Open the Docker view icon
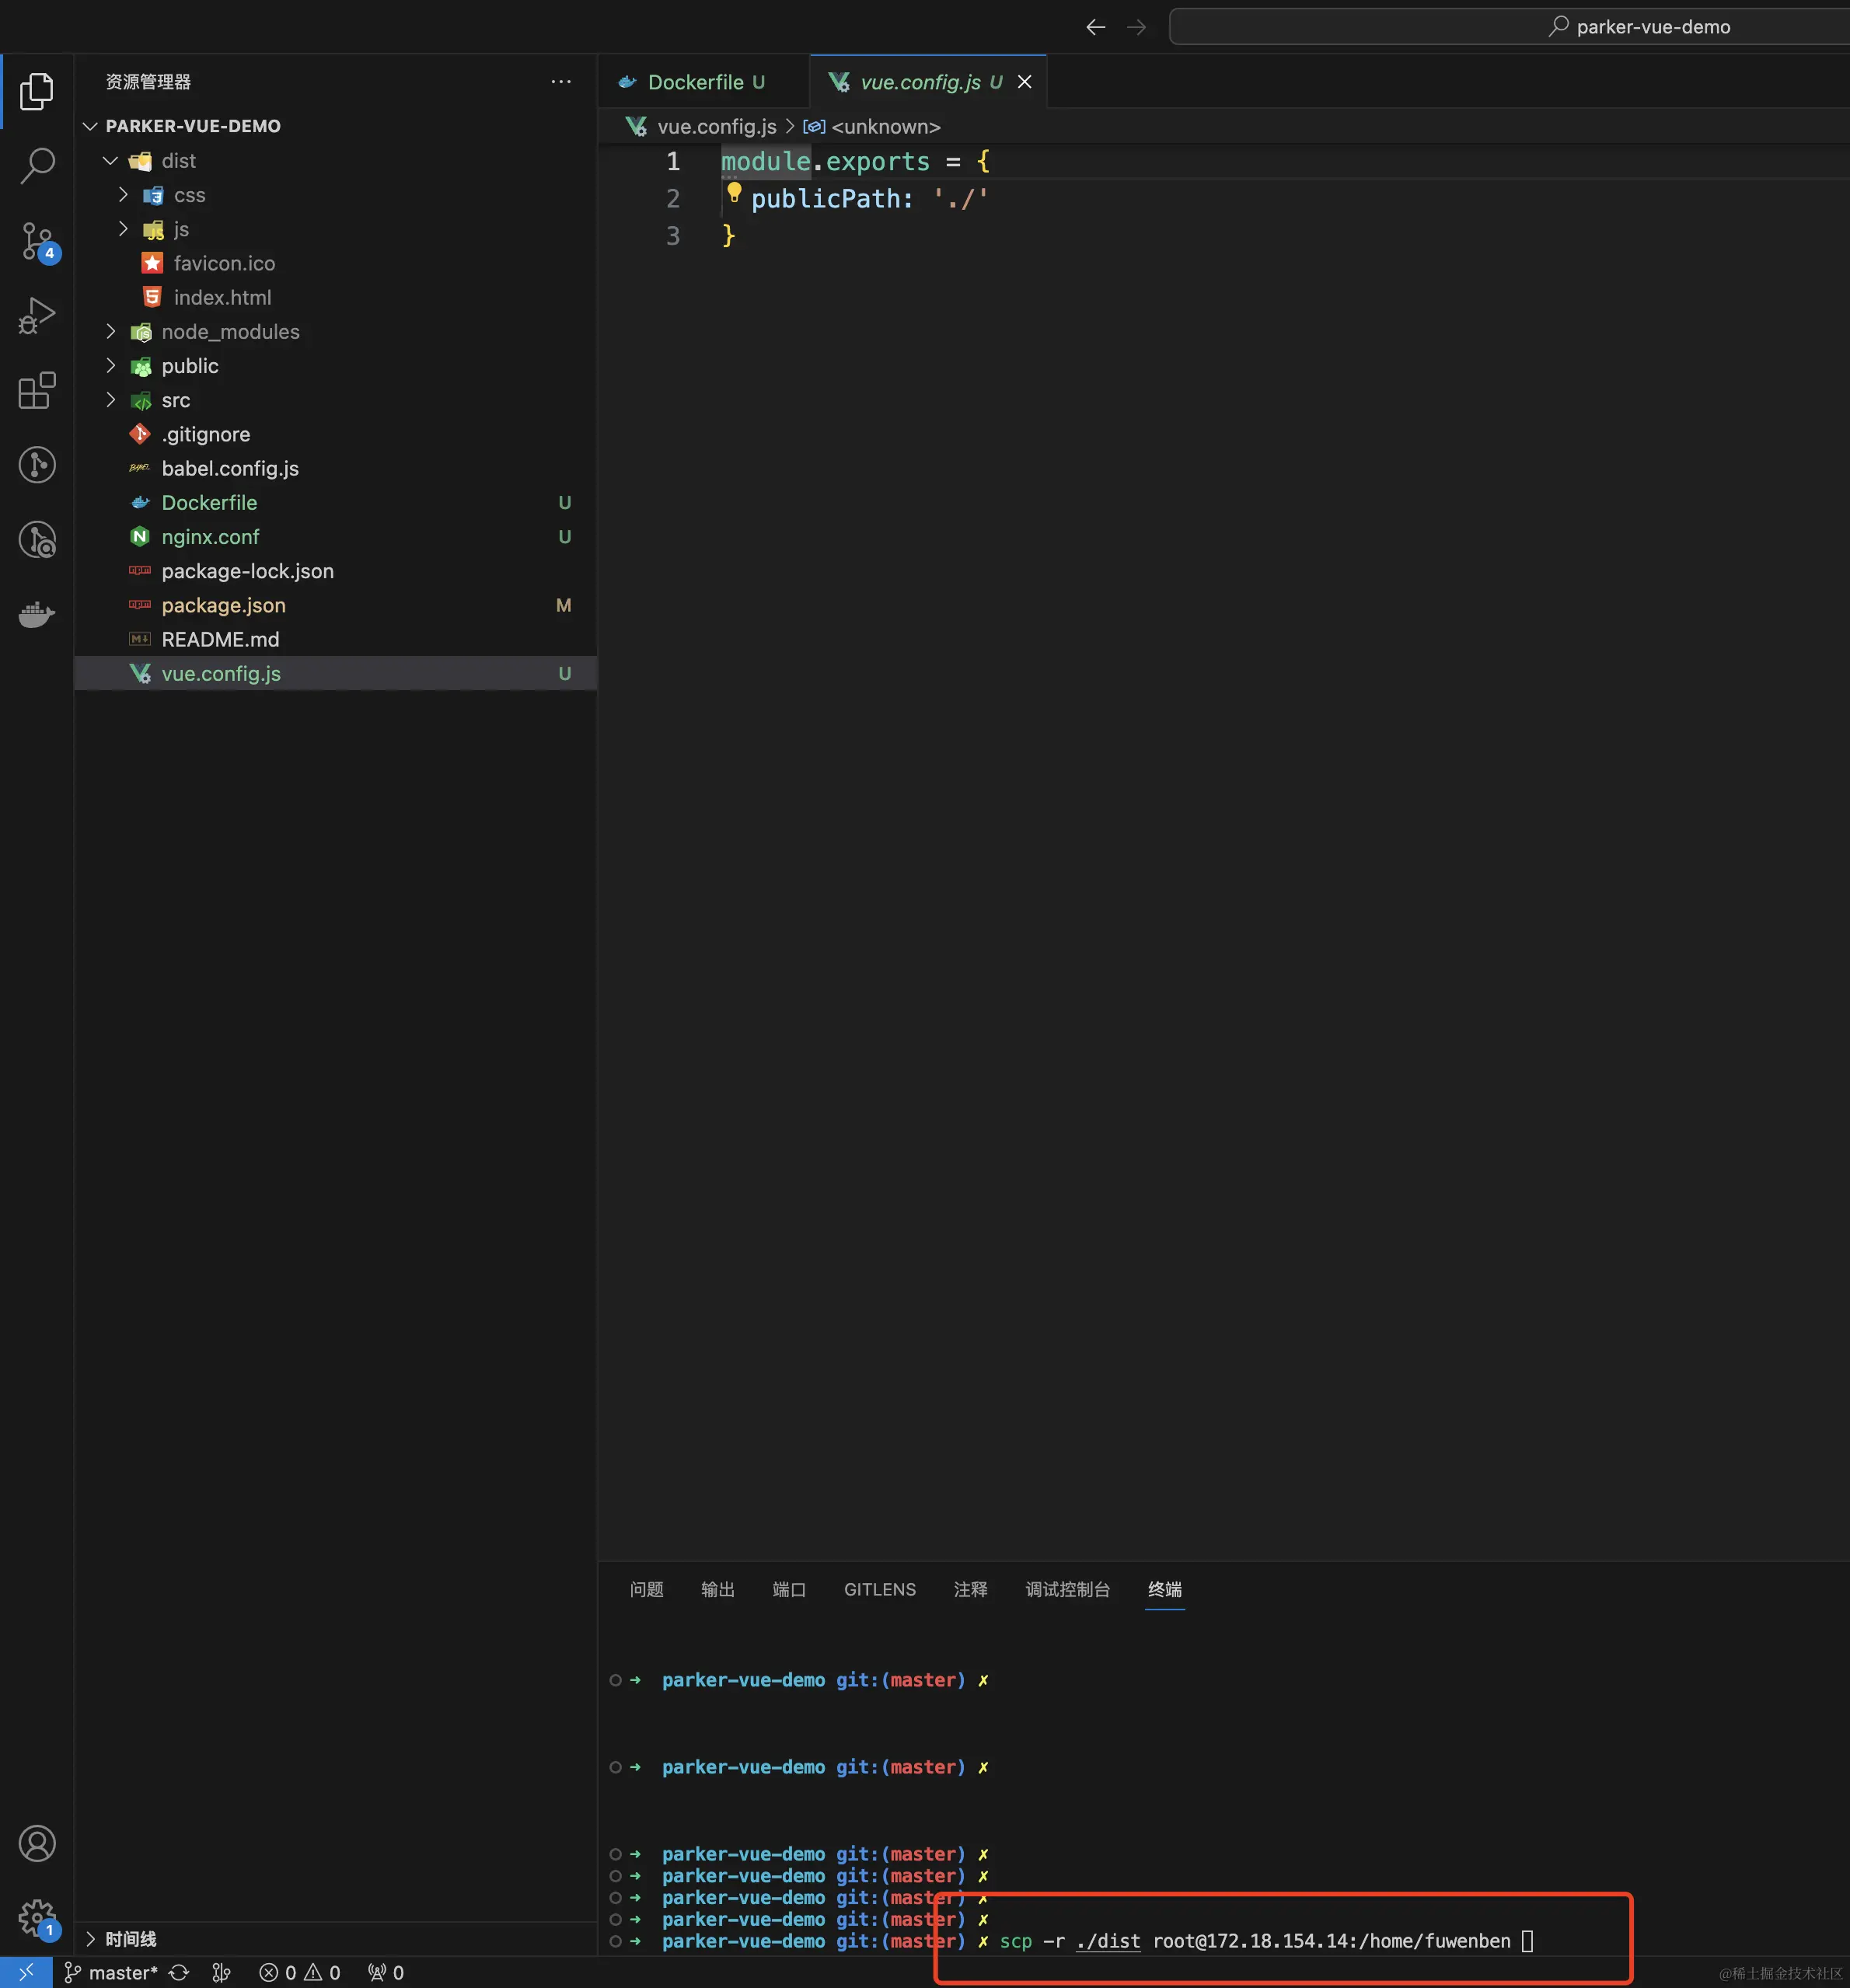Image resolution: width=1850 pixels, height=1988 pixels. pyautogui.click(x=37, y=613)
